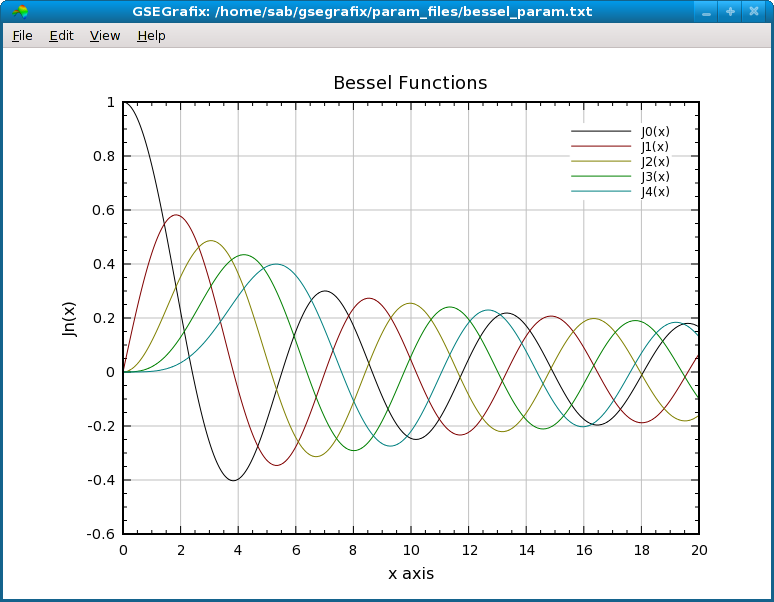Click the black J0(x) legend line sample
Screen dimensions: 774x602
pyautogui.click(x=601, y=131)
